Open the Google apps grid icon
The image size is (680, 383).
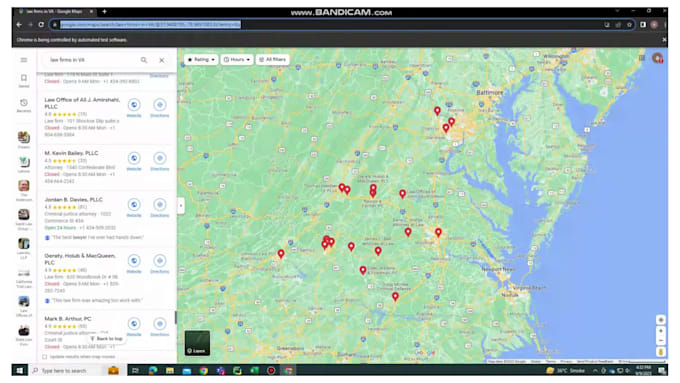point(642,58)
